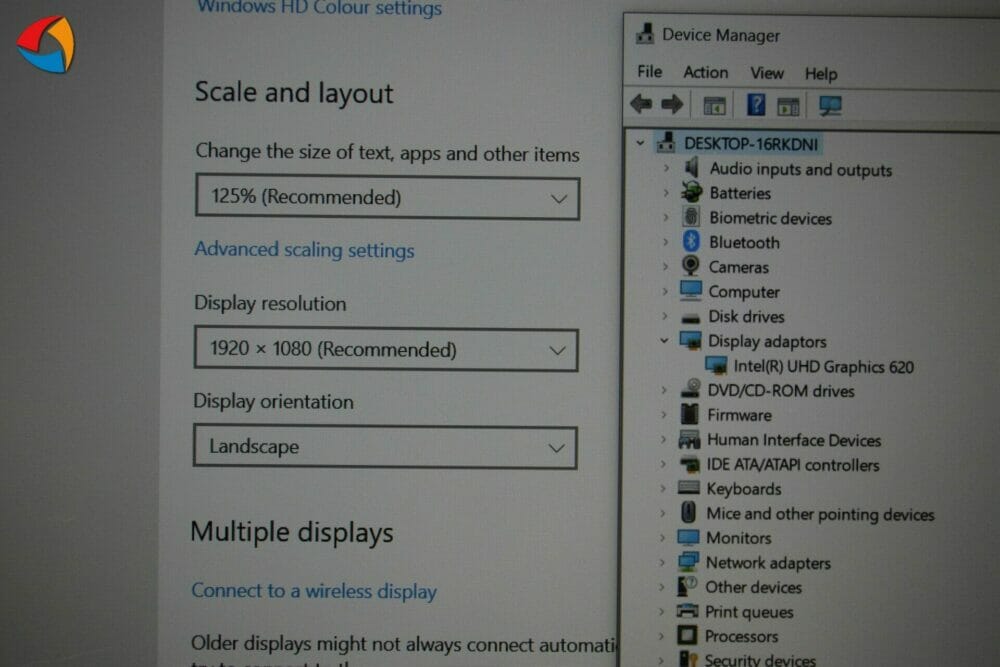Screen dimensions: 1000x667
Task: Expand the Batteries node arrow
Action: tap(666, 193)
